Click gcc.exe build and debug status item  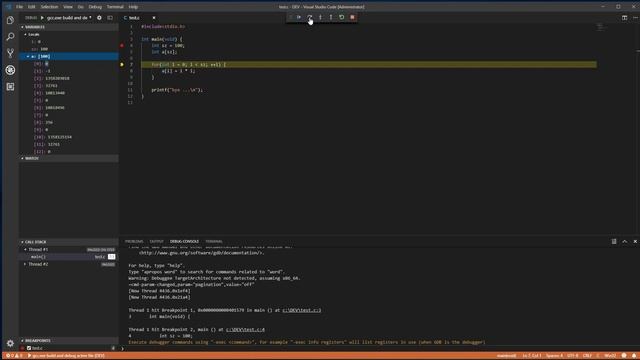click(x=66, y=356)
